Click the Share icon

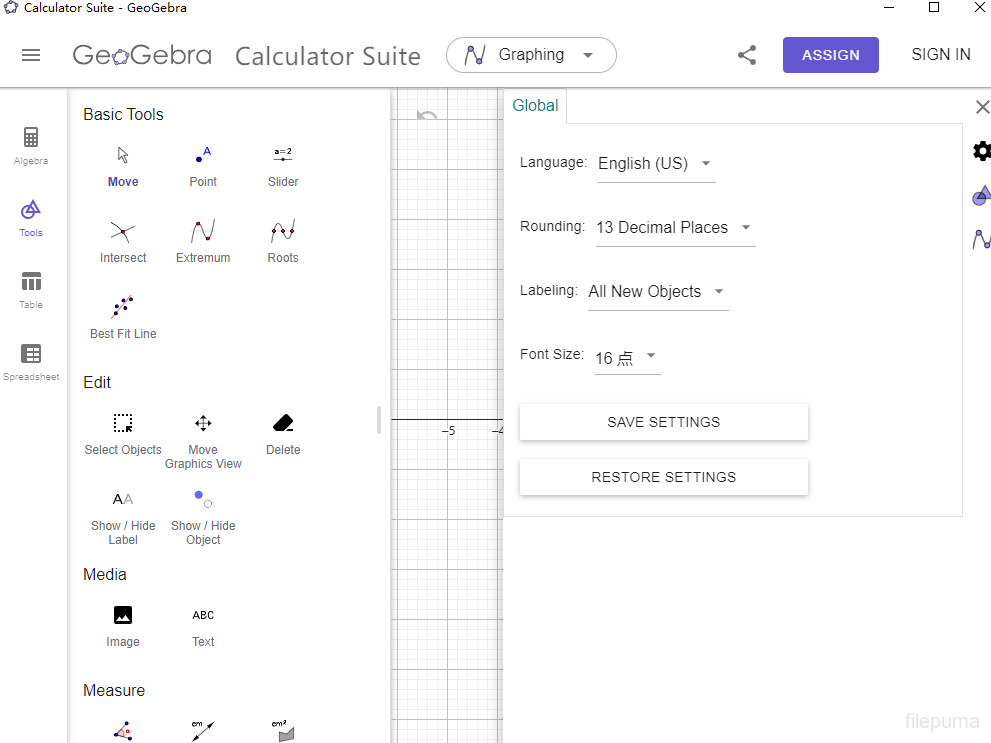pos(747,55)
